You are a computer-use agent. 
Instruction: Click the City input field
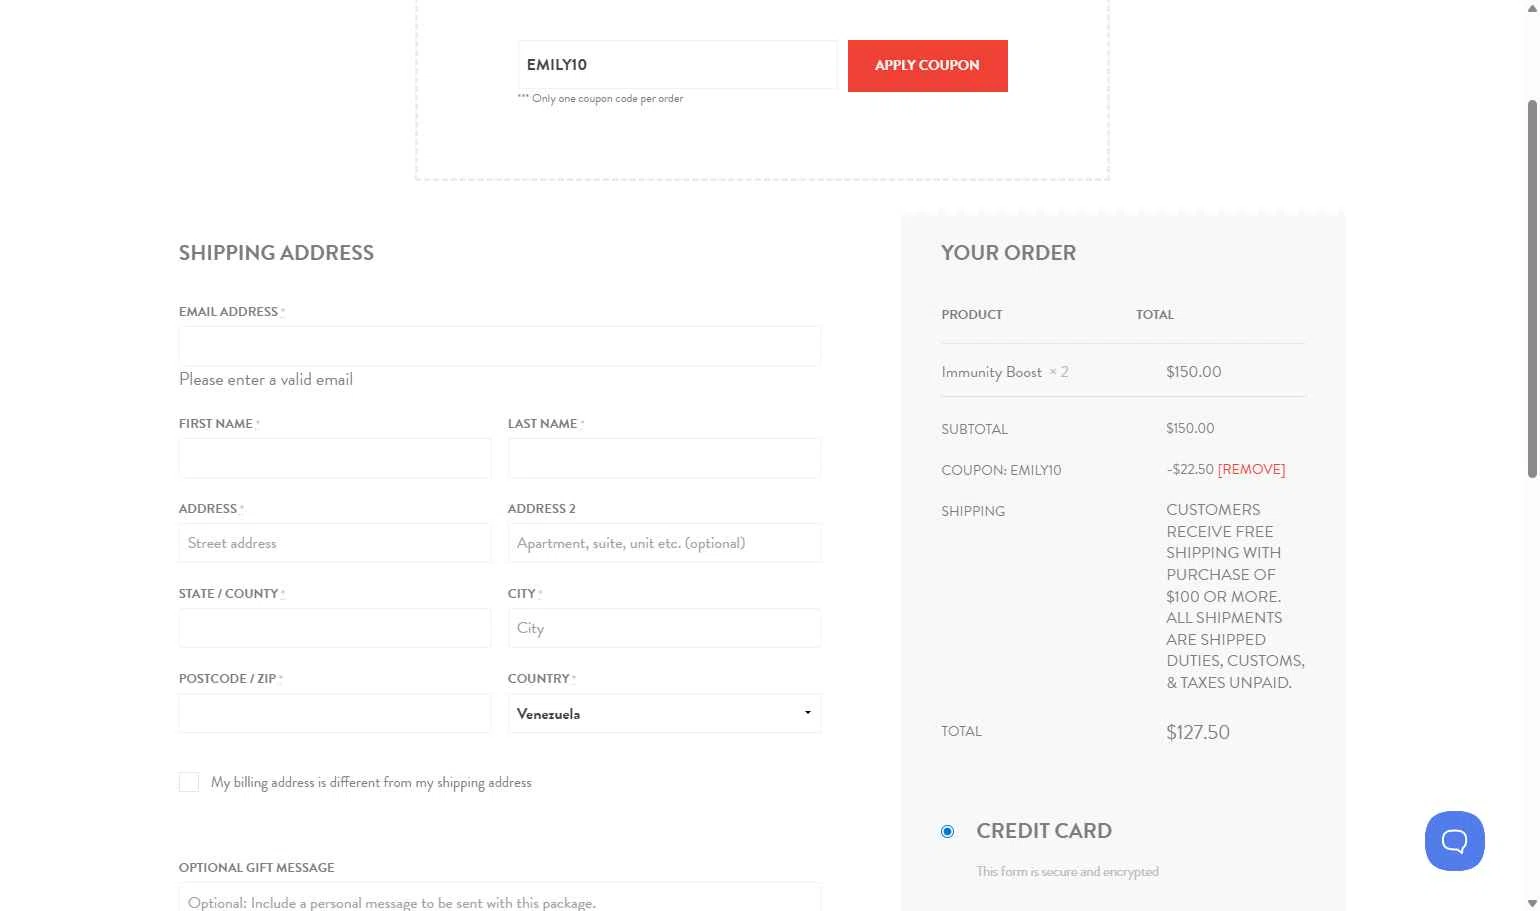664,628
